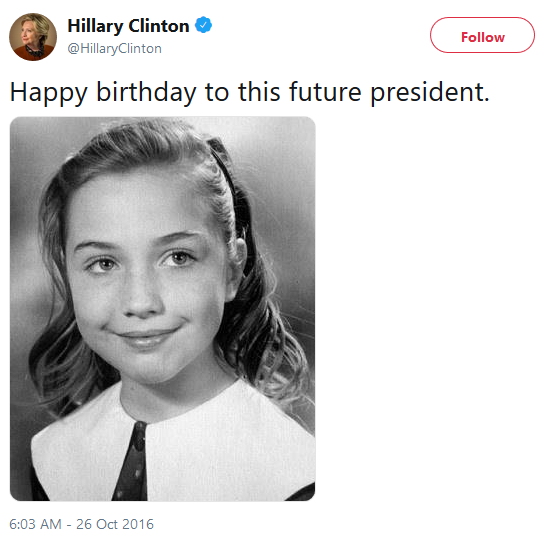Click the Hillary Clinton display name
544x537 pixels.
tap(128, 26)
